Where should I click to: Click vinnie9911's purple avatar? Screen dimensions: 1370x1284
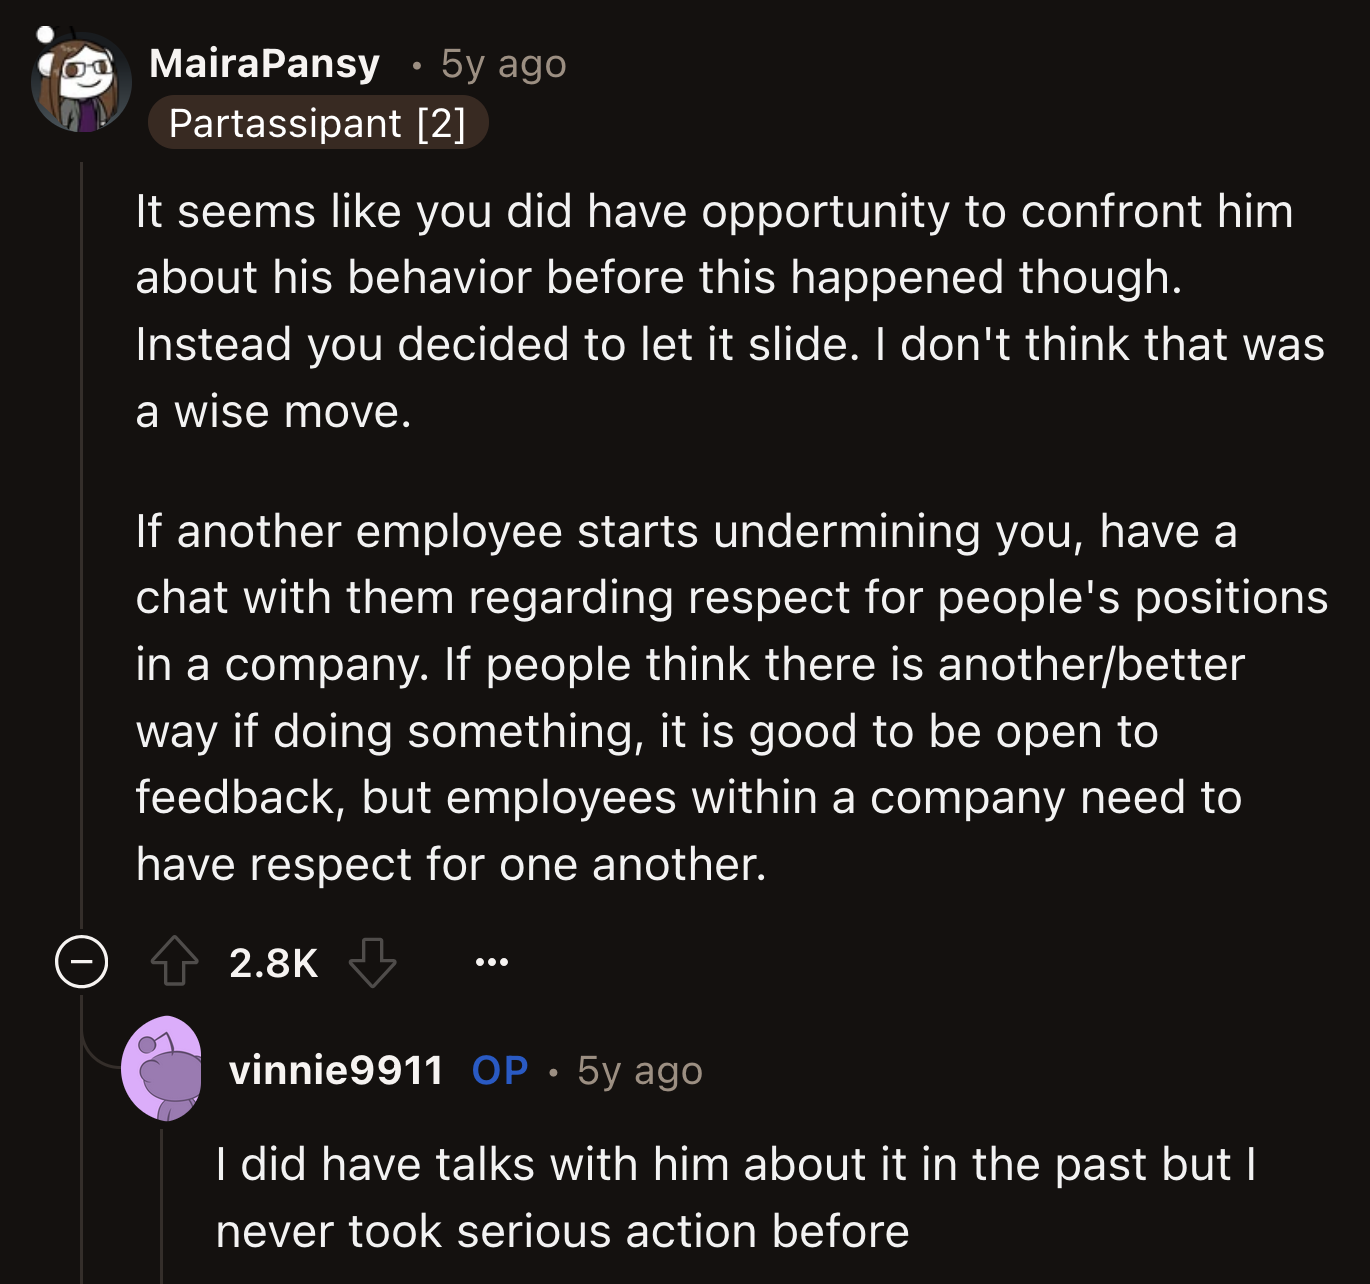tap(166, 1073)
